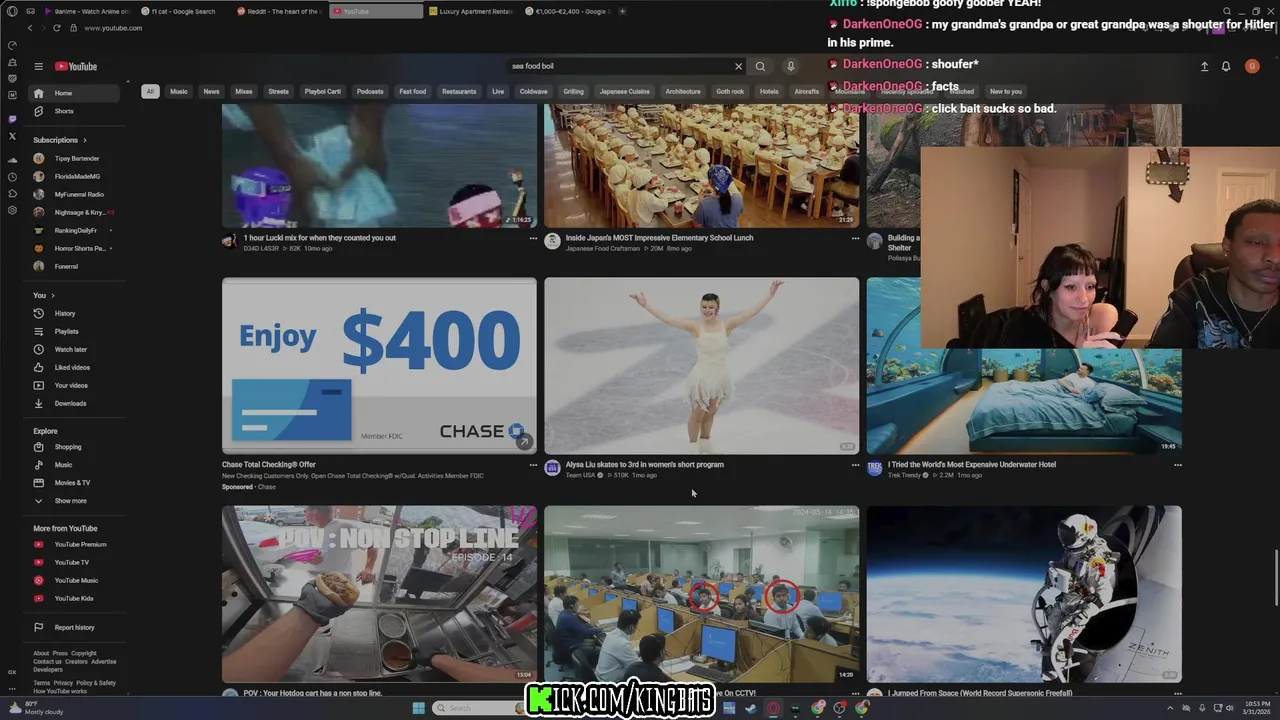Select the All filter chip
Image resolution: width=1280 pixels, height=720 pixels.
(150, 92)
